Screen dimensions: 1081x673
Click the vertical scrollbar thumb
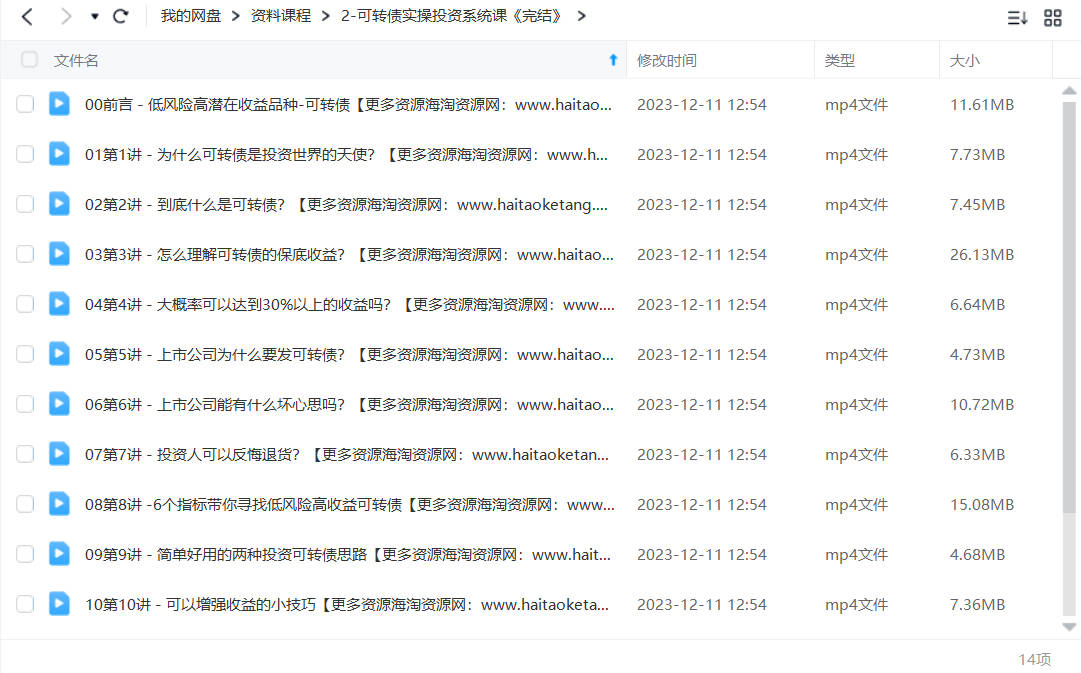1069,308
